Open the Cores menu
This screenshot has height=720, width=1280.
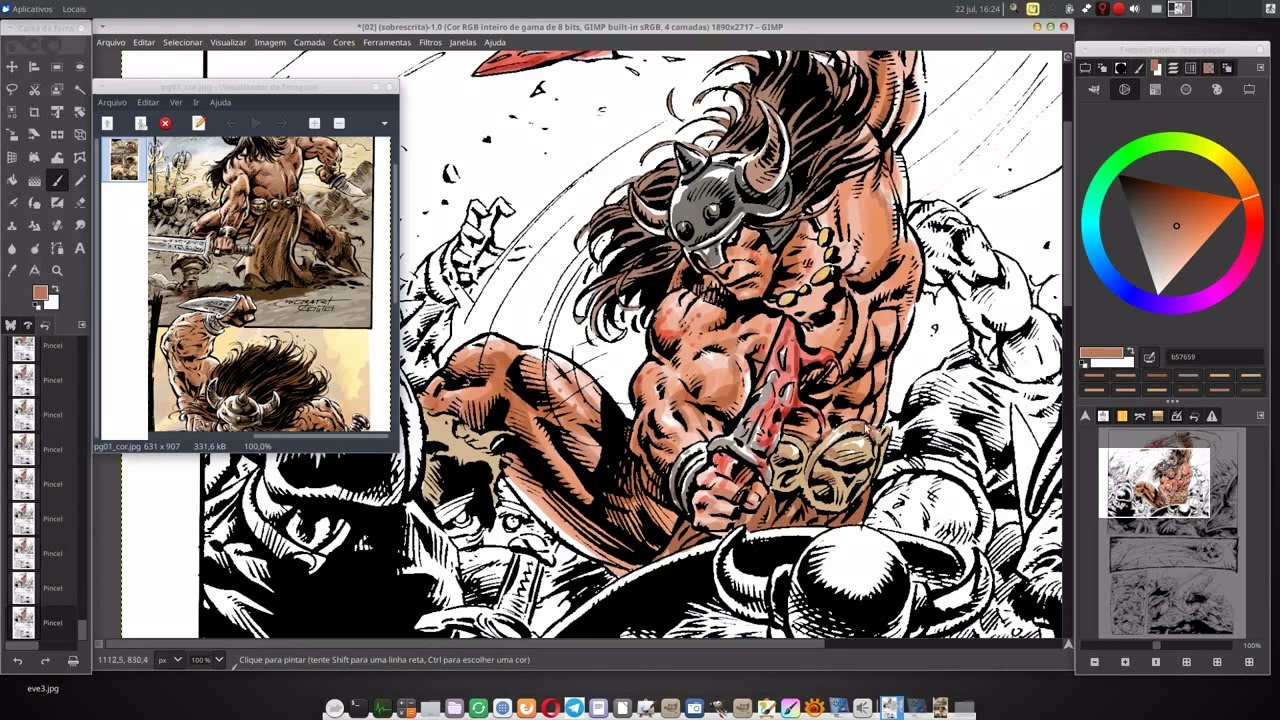click(344, 42)
